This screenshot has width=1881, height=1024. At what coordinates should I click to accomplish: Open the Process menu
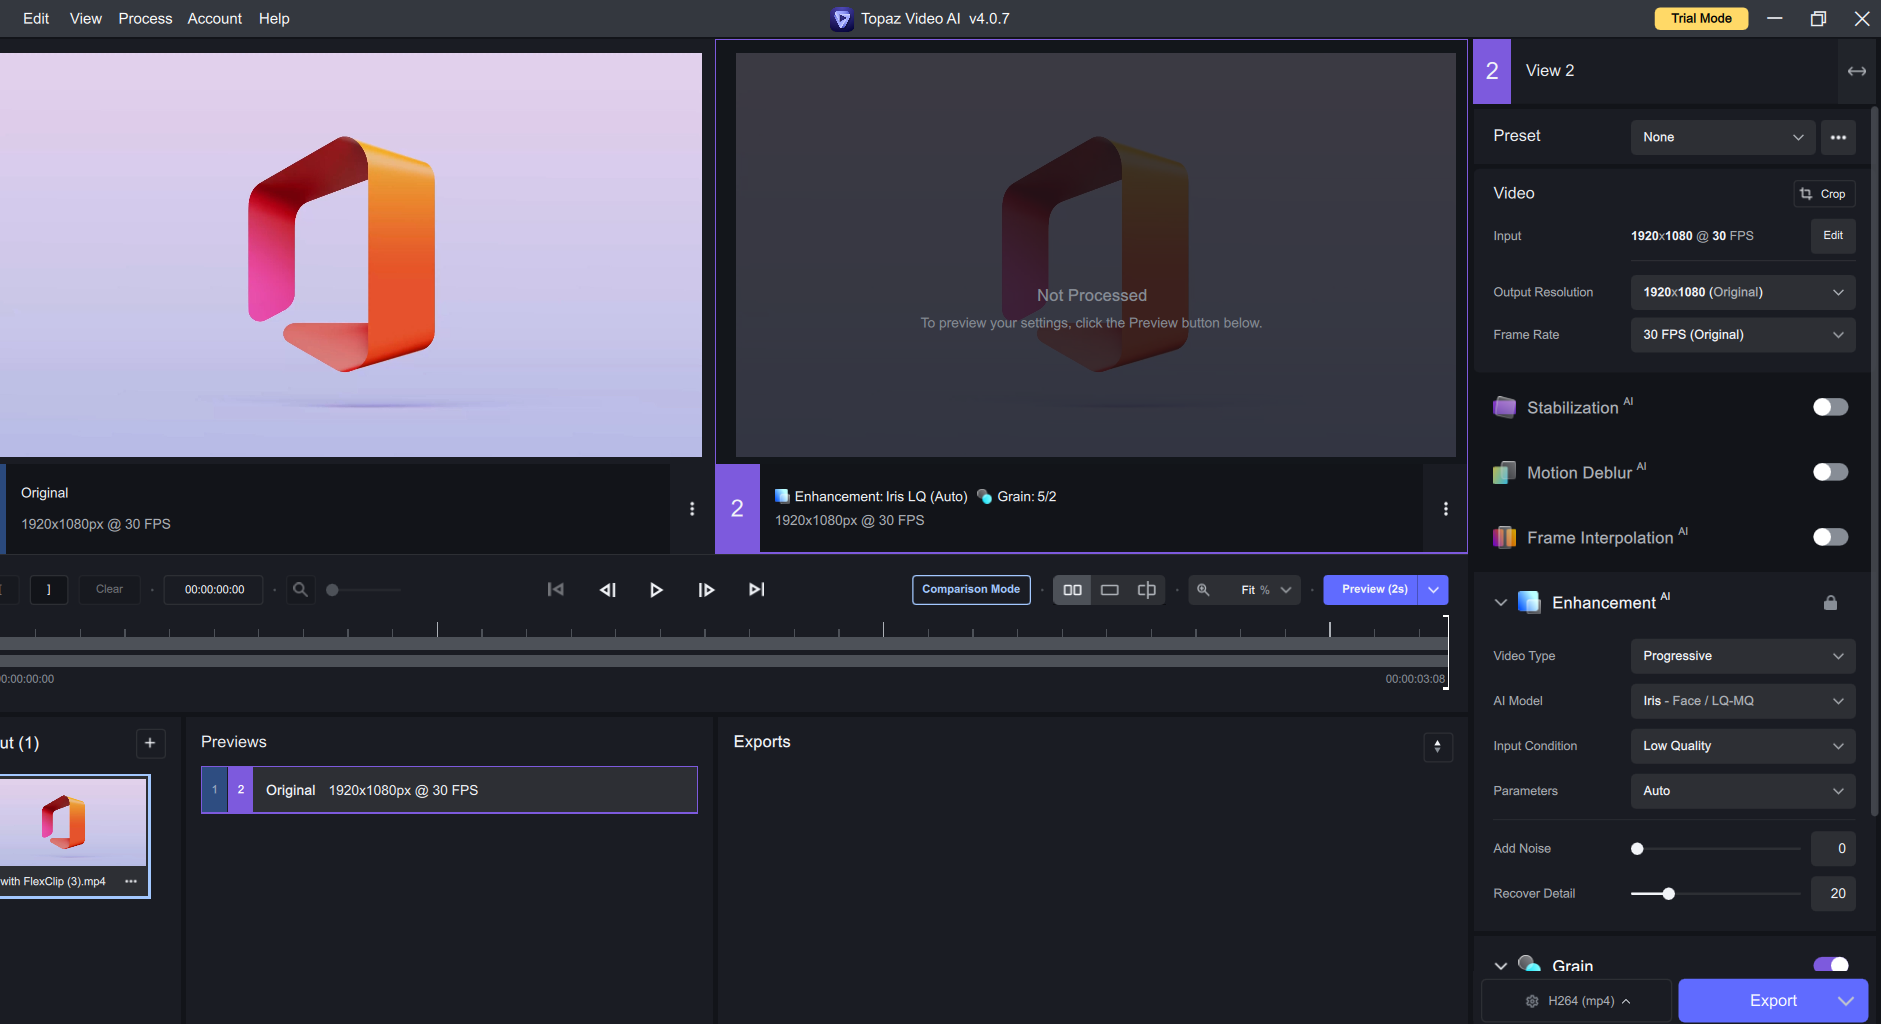click(x=145, y=18)
